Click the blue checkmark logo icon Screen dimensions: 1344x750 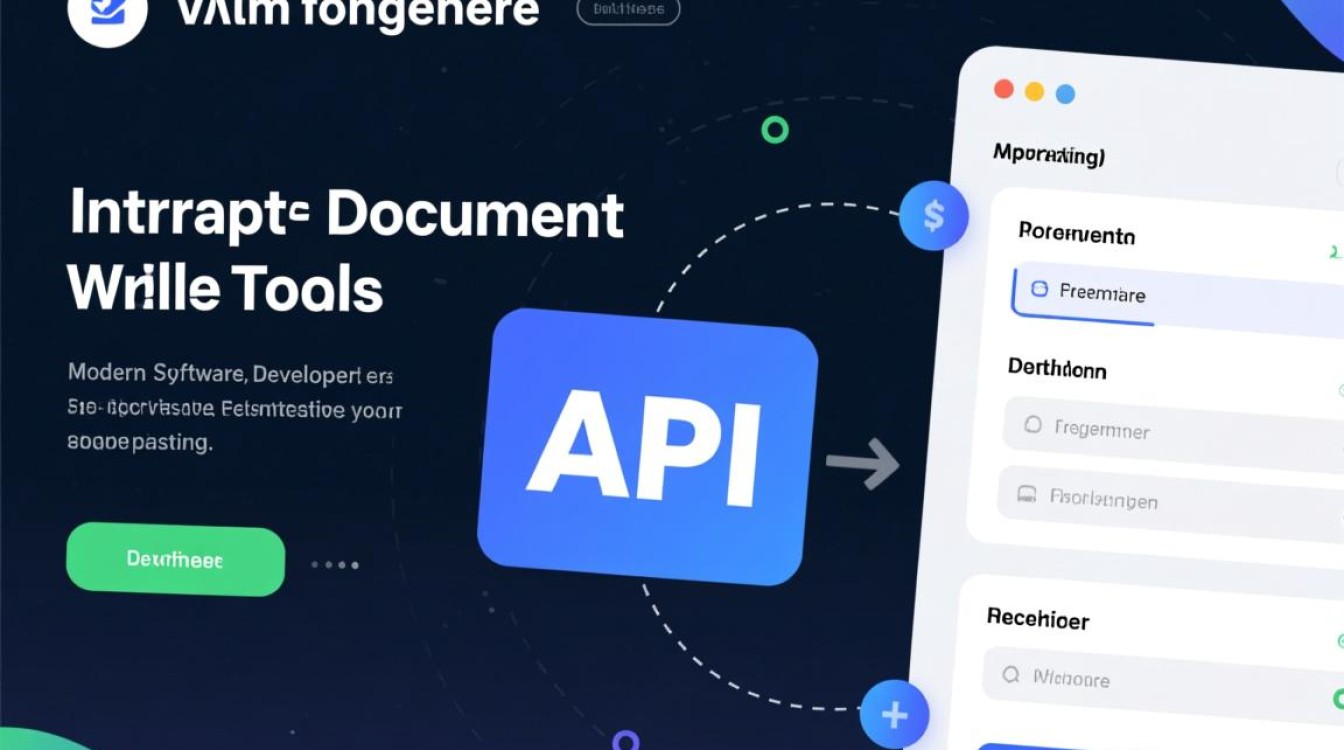point(107,12)
